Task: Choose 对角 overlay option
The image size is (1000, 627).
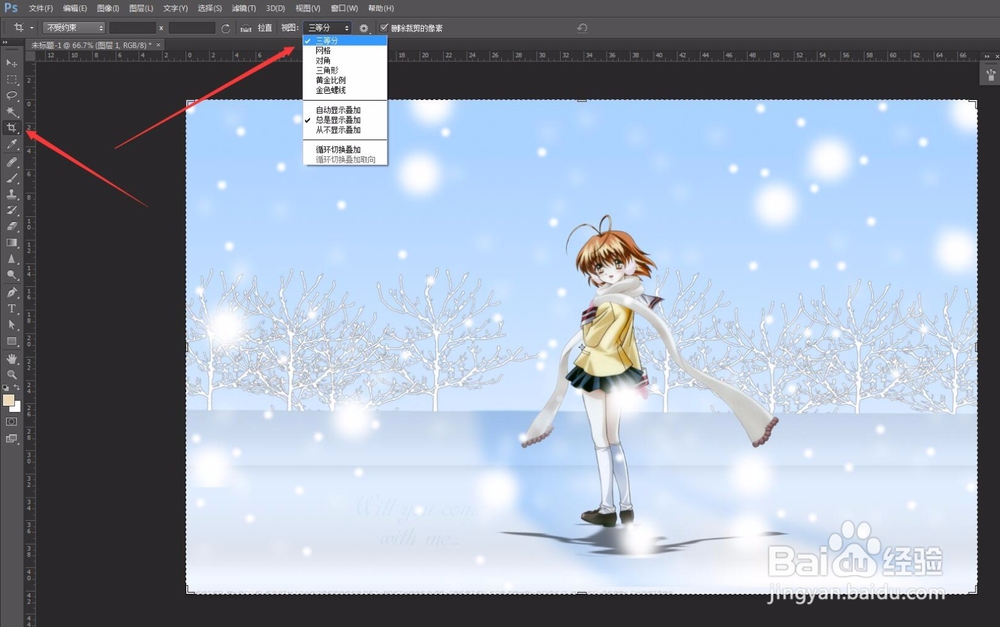Action: (x=345, y=61)
